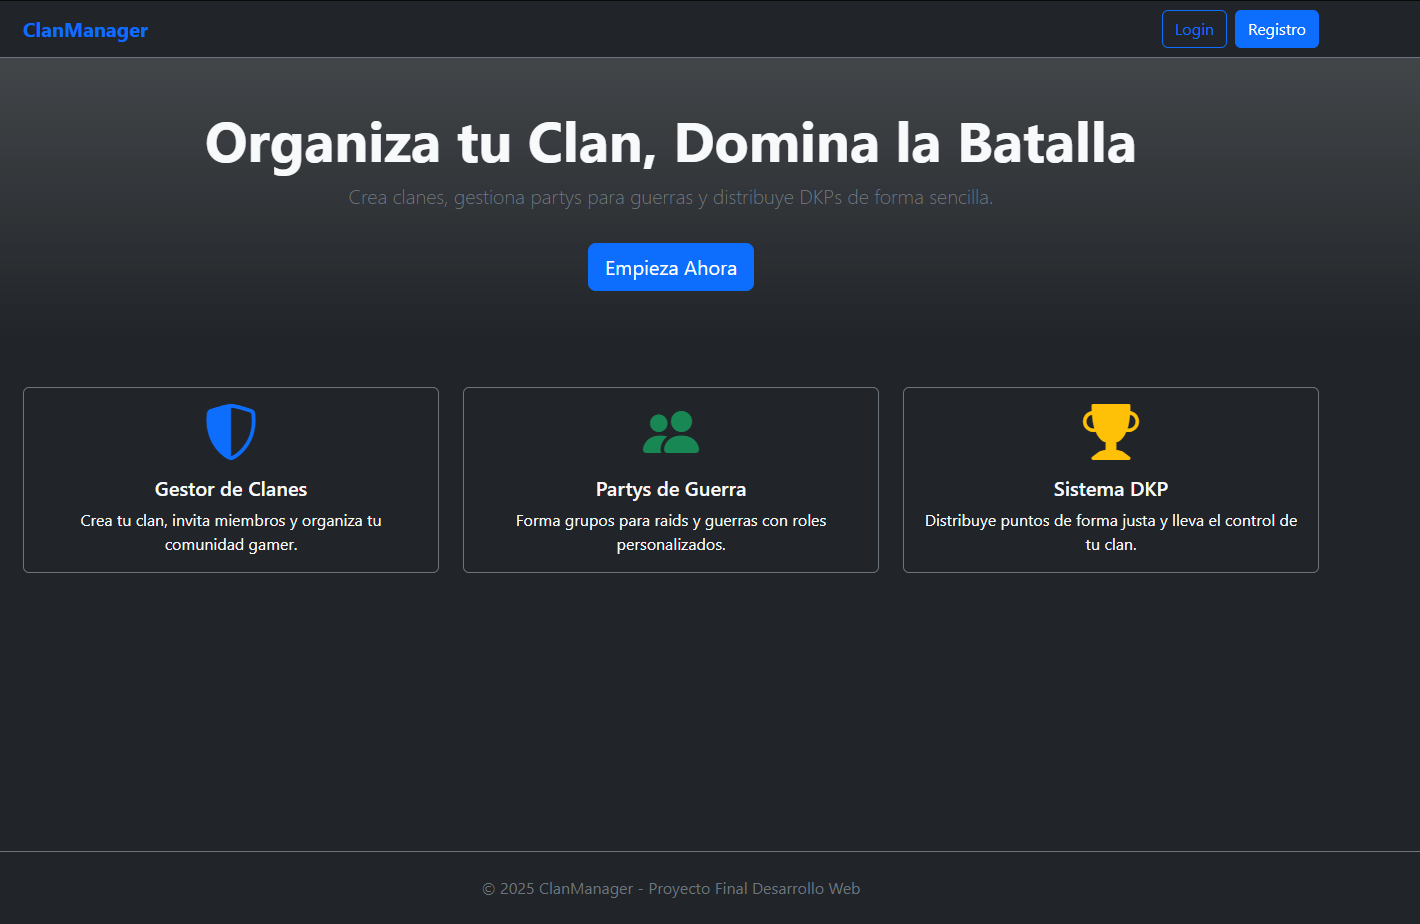Click the 'Forma grupos para raids' description
This screenshot has height=924, width=1420.
click(671, 520)
